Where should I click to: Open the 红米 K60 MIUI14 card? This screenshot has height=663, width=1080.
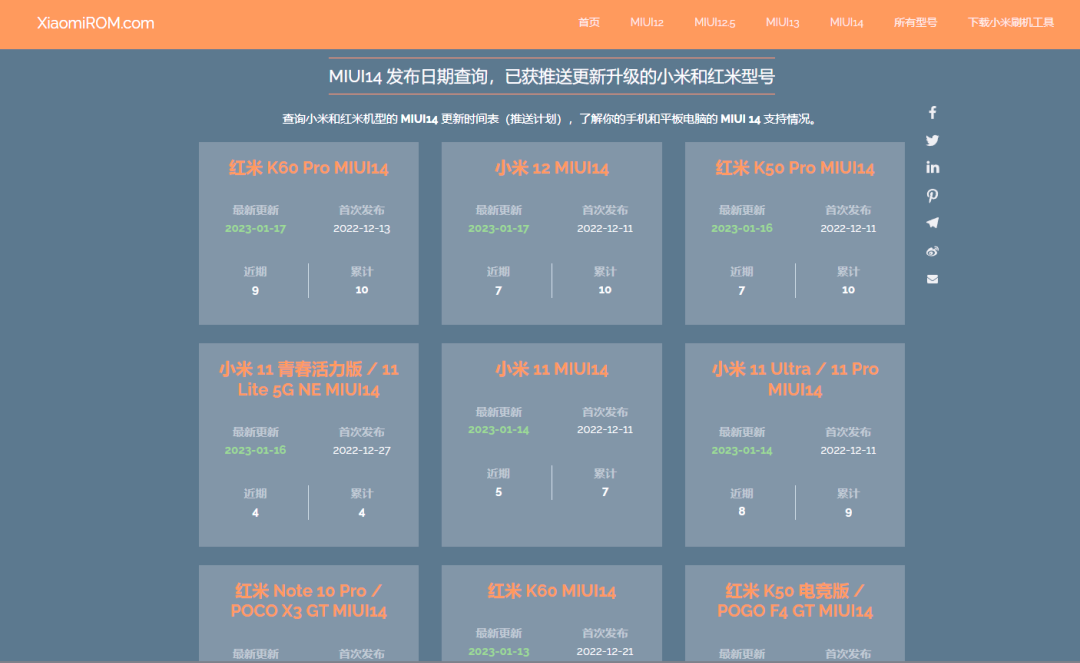[551, 590]
